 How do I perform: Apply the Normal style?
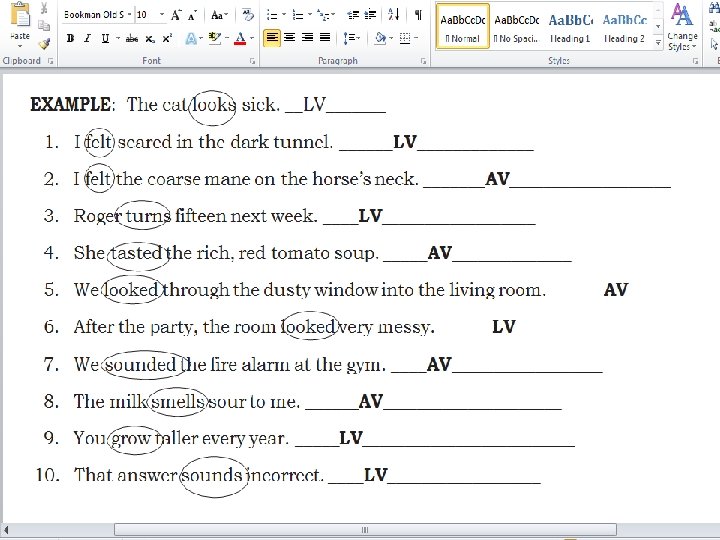462,26
